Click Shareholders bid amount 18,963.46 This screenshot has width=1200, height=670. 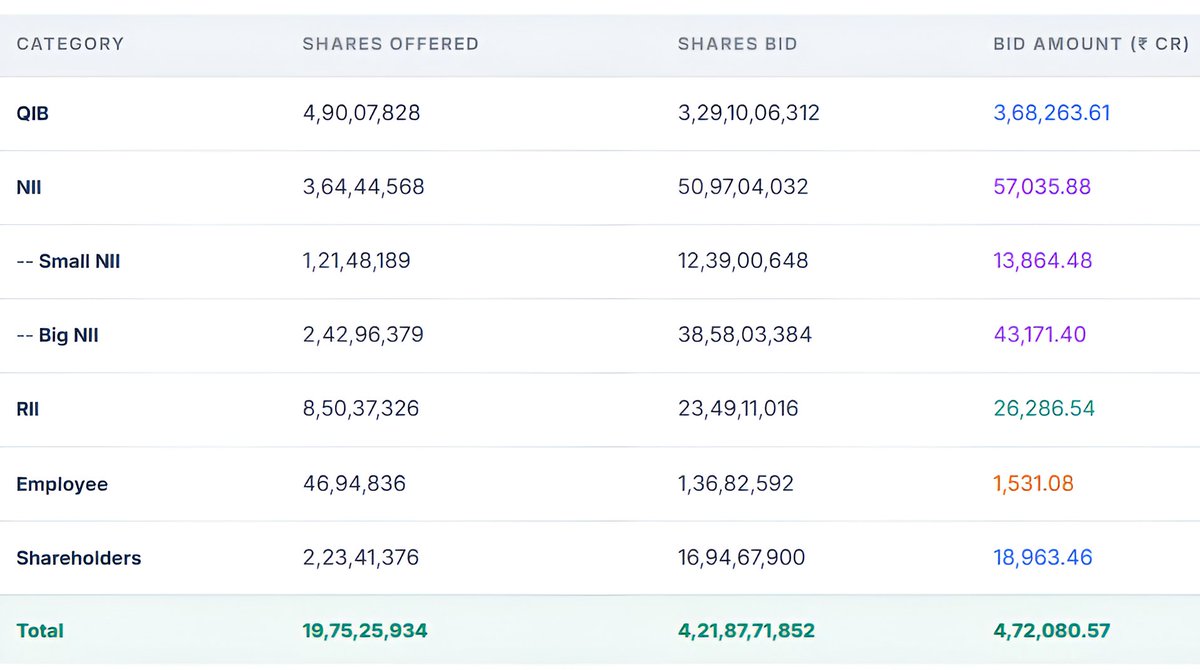coord(1043,557)
